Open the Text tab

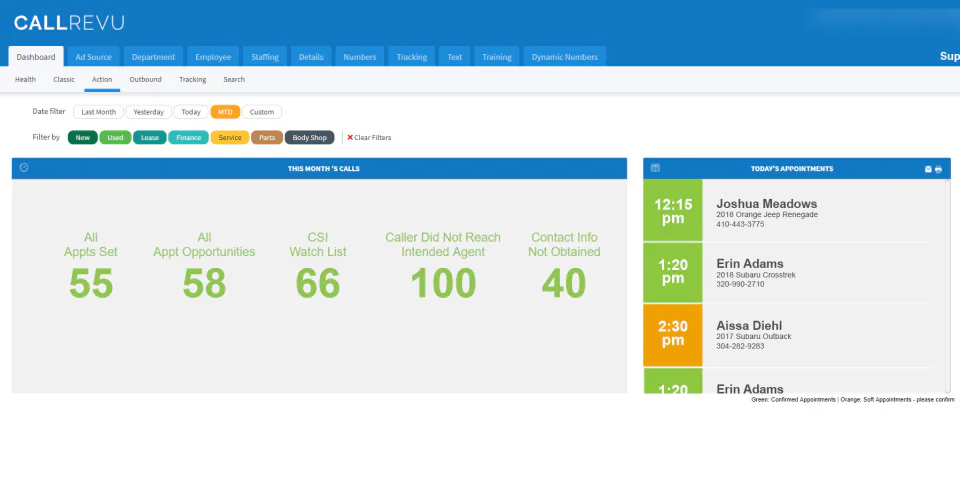pyautogui.click(x=454, y=57)
